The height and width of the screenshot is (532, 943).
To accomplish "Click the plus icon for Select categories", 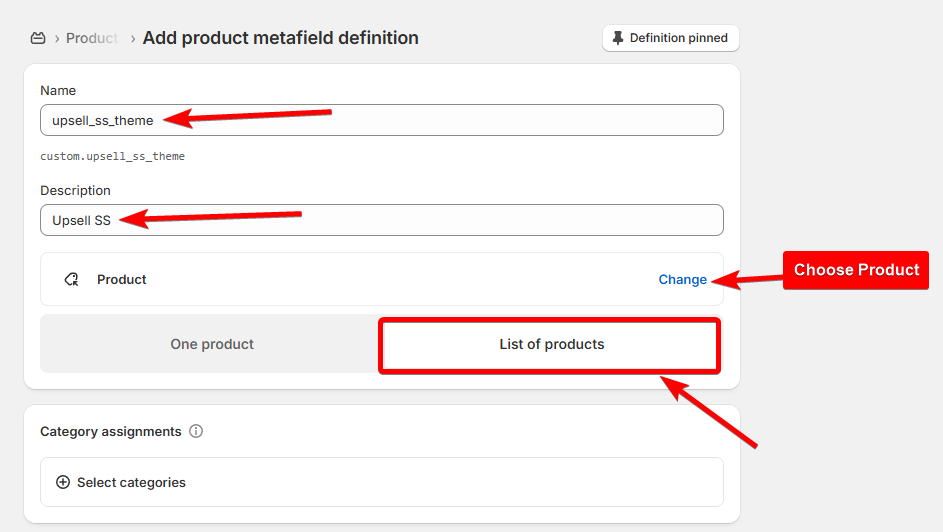I will click(x=63, y=482).
